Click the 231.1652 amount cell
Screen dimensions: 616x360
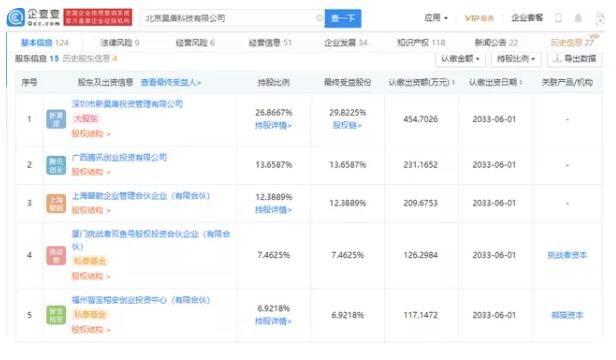(420, 165)
